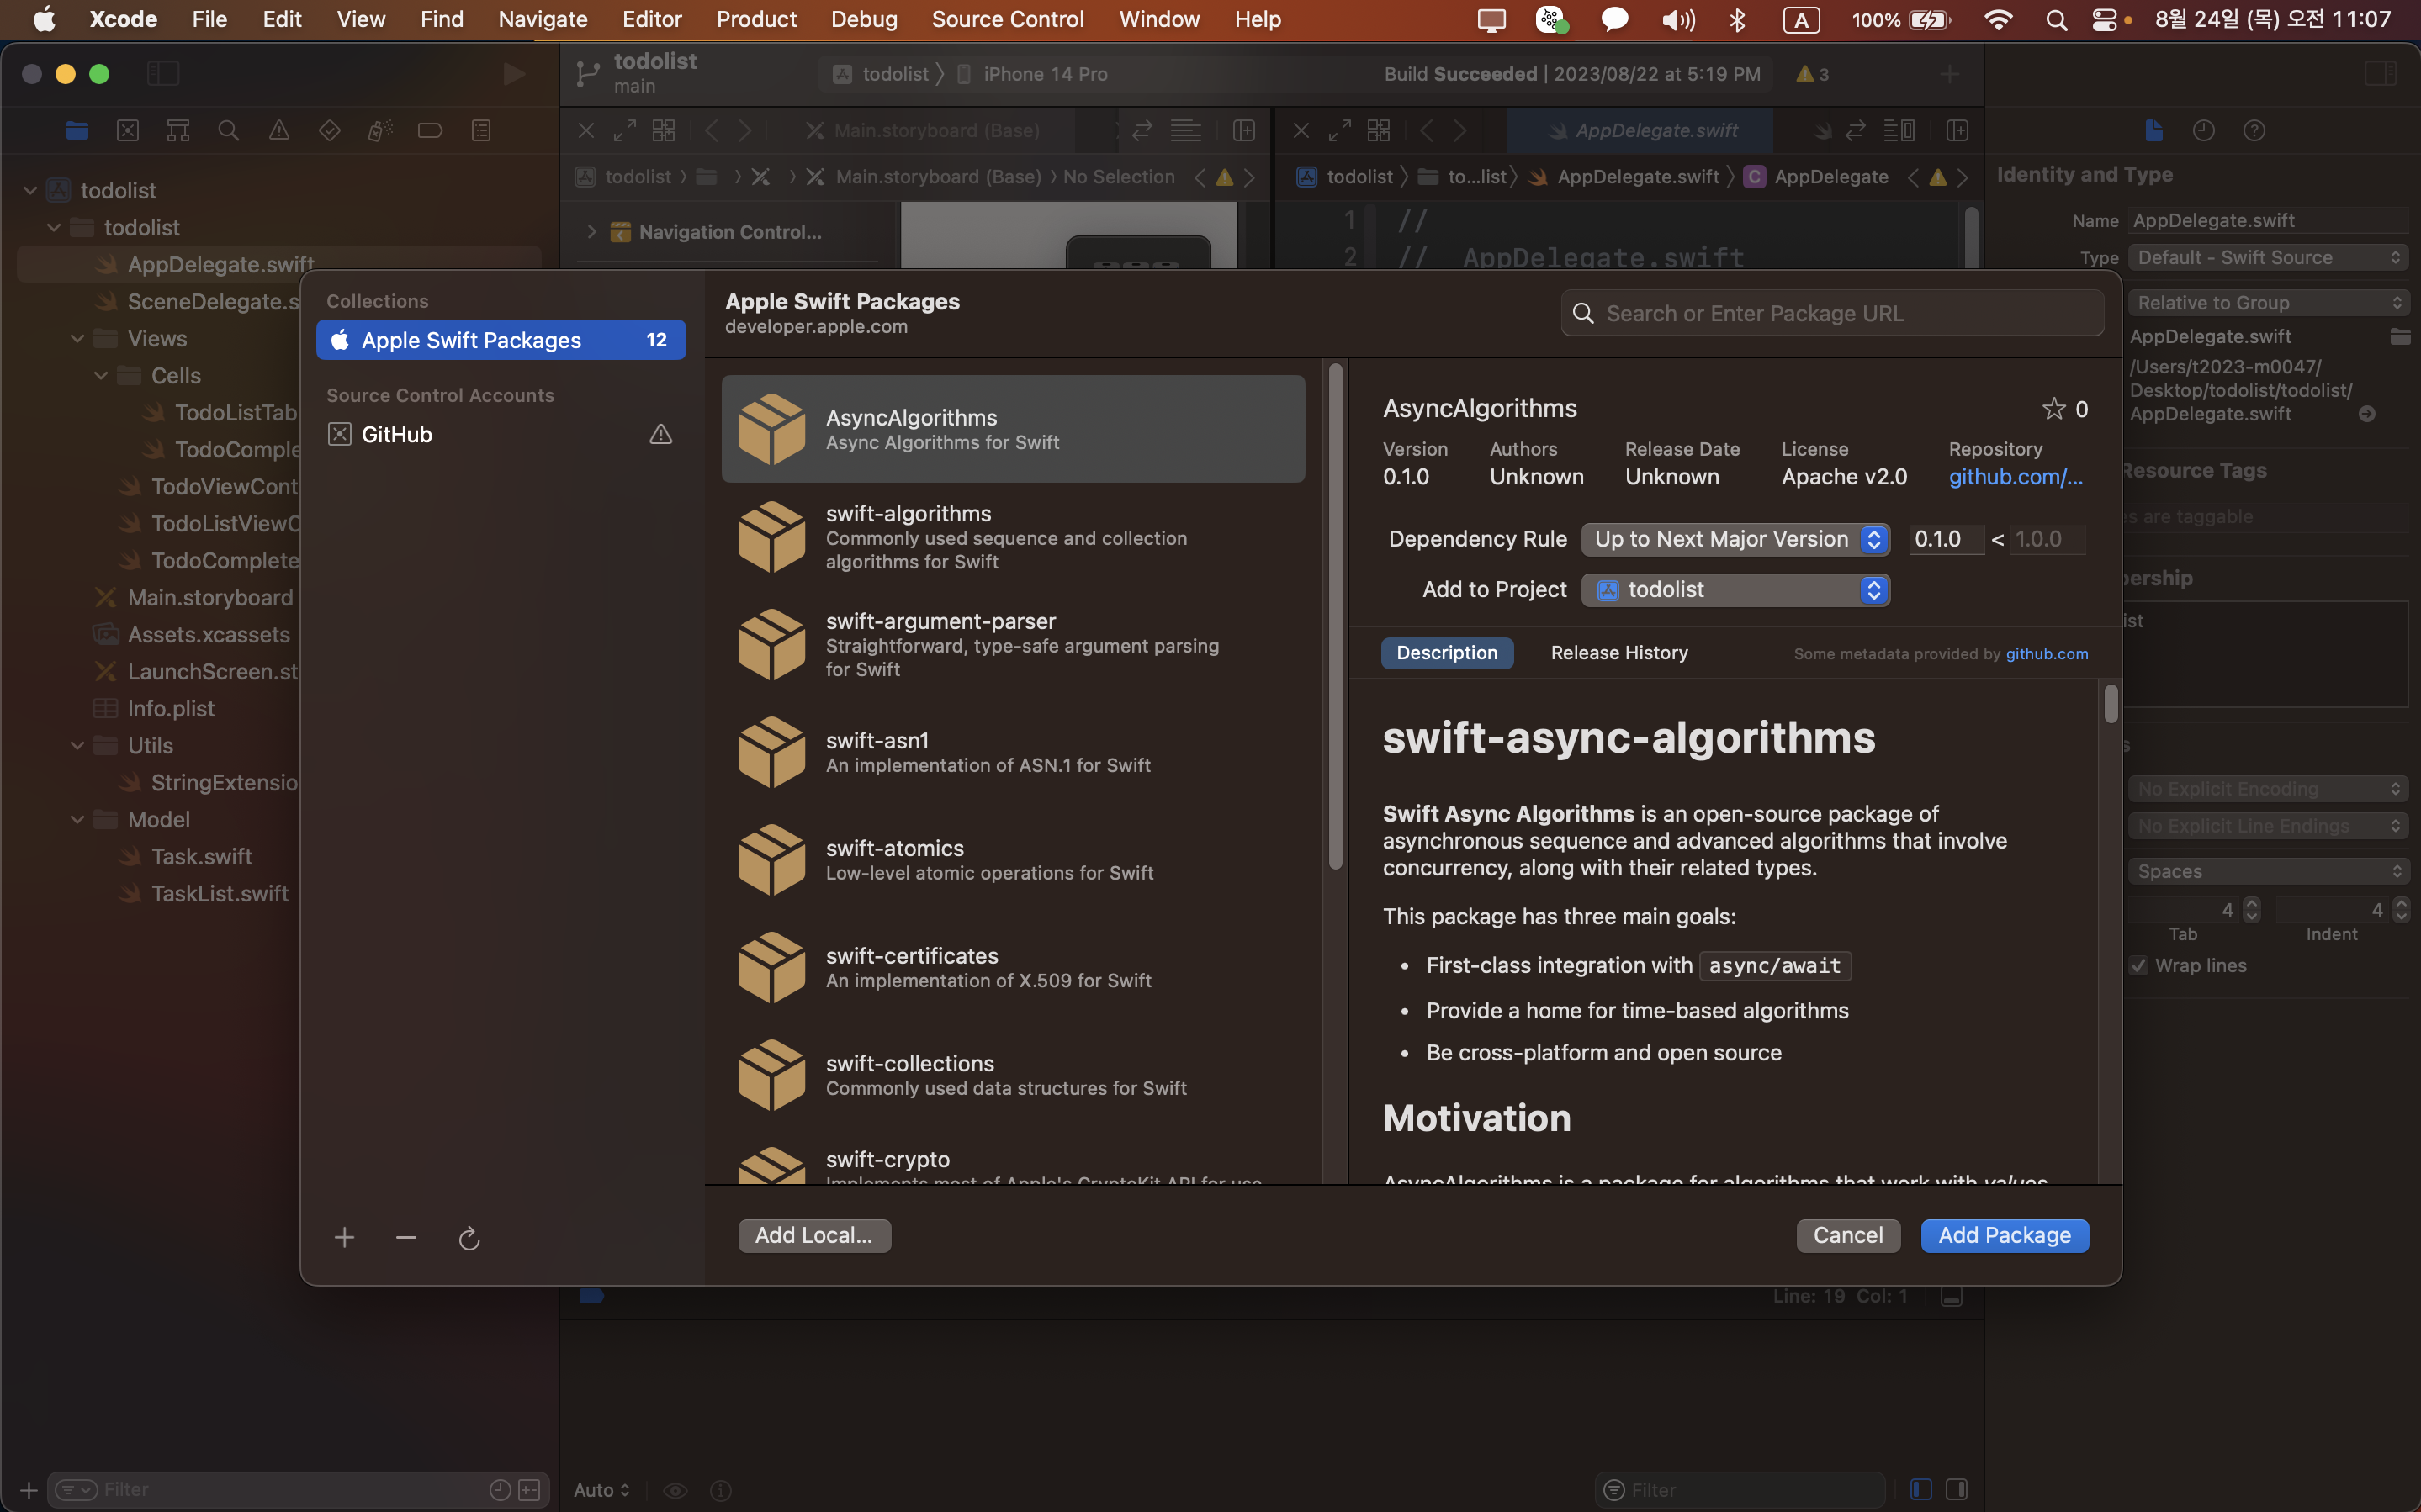Collapse the Cells folder
The width and height of the screenshot is (2421, 1512).
pyautogui.click(x=101, y=376)
